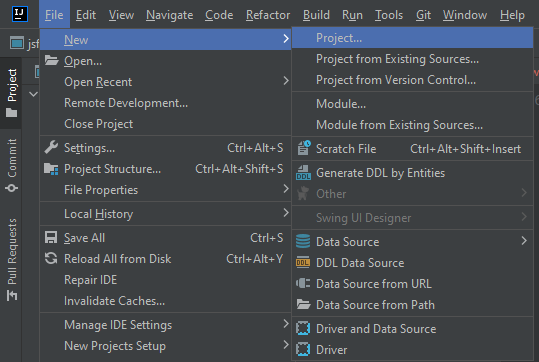539x362 pixels.
Task: Click the Driver icon
Action: click(303, 349)
